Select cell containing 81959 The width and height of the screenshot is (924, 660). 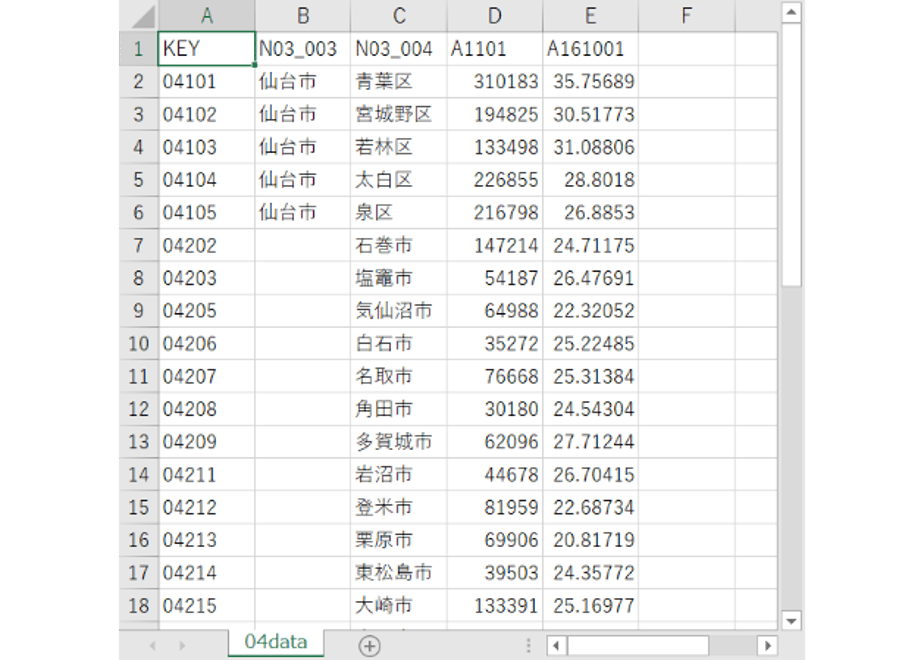(495, 507)
